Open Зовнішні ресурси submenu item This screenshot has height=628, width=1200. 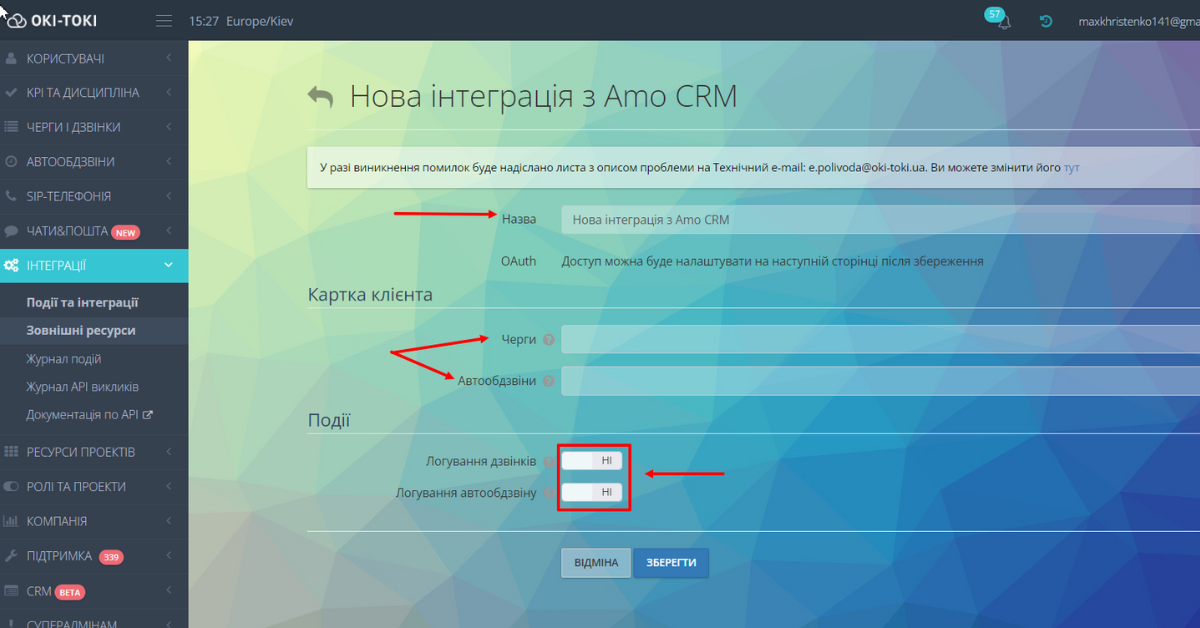81,330
